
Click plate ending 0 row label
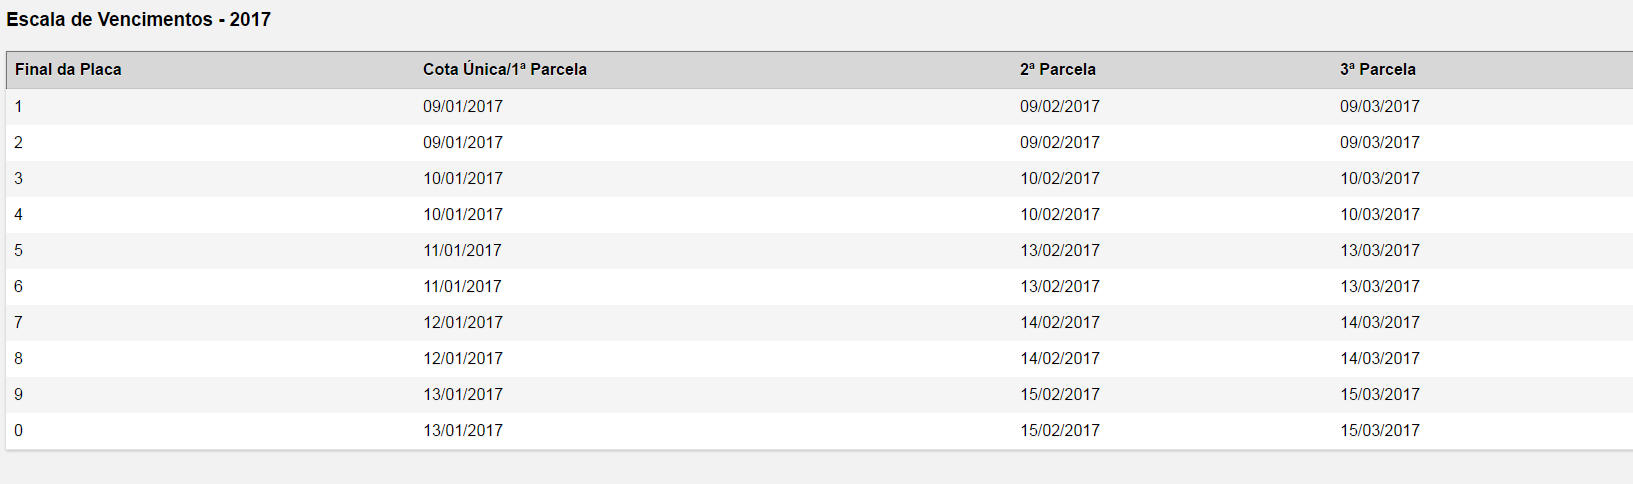[x=18, y=431]
